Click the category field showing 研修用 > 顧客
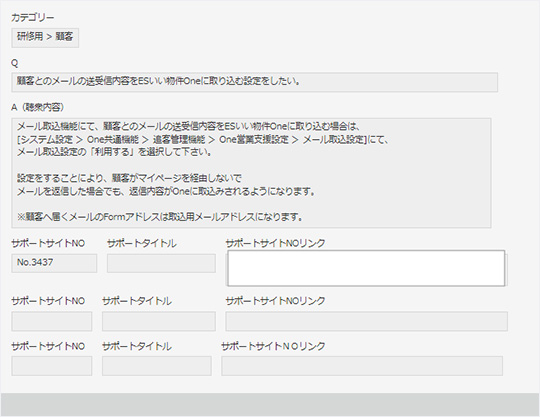 (45, 38)
